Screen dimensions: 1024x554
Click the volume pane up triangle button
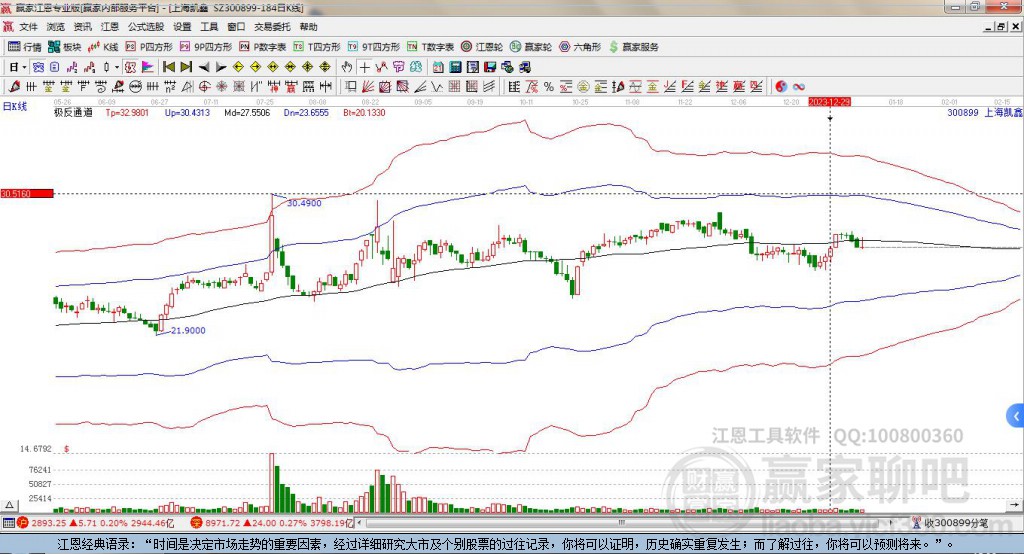(9, 505)
